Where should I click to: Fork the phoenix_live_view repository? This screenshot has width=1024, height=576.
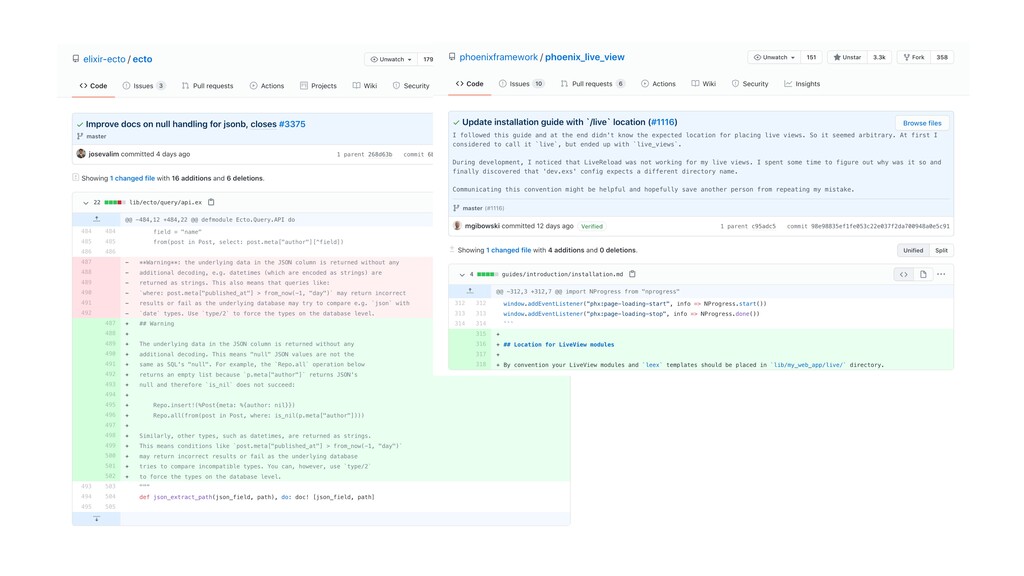click(x=914, y=57)
